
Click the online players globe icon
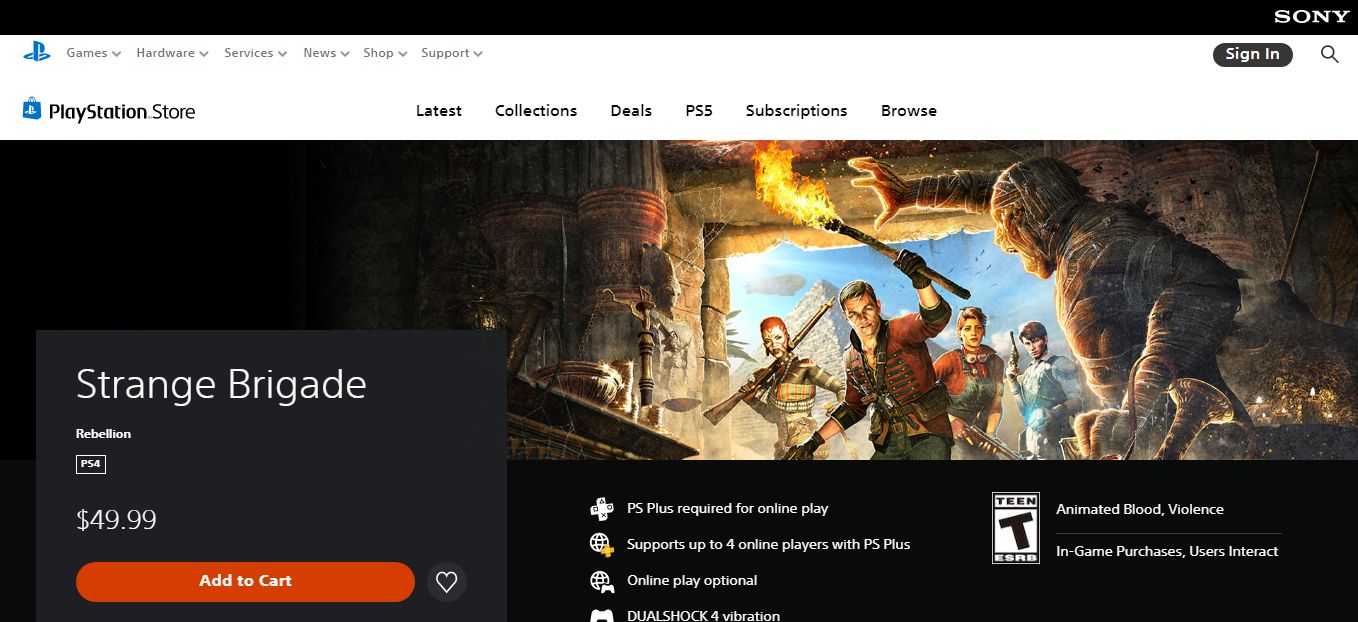pos(601,544)
